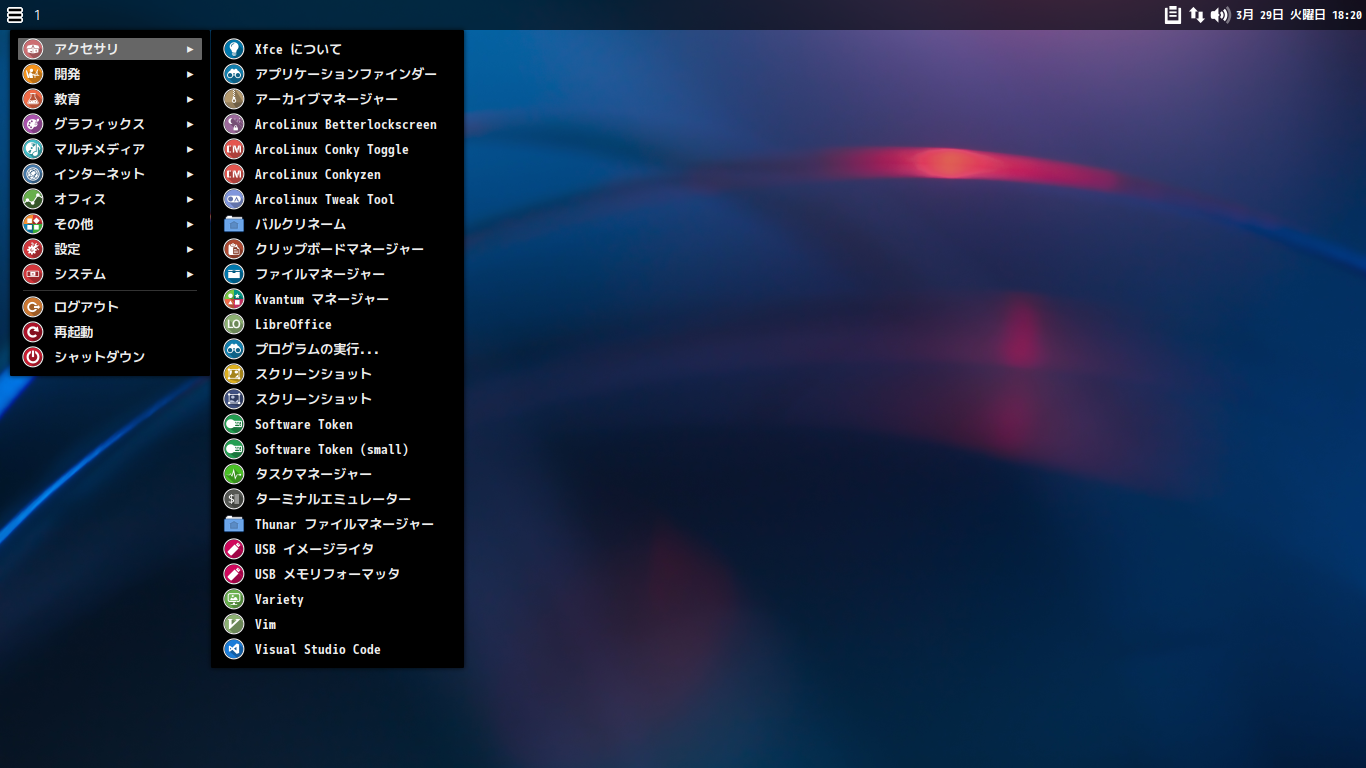Expand the その他 submenu arrow
This screenshot has height=768, width=1366.
click(190, 224)
